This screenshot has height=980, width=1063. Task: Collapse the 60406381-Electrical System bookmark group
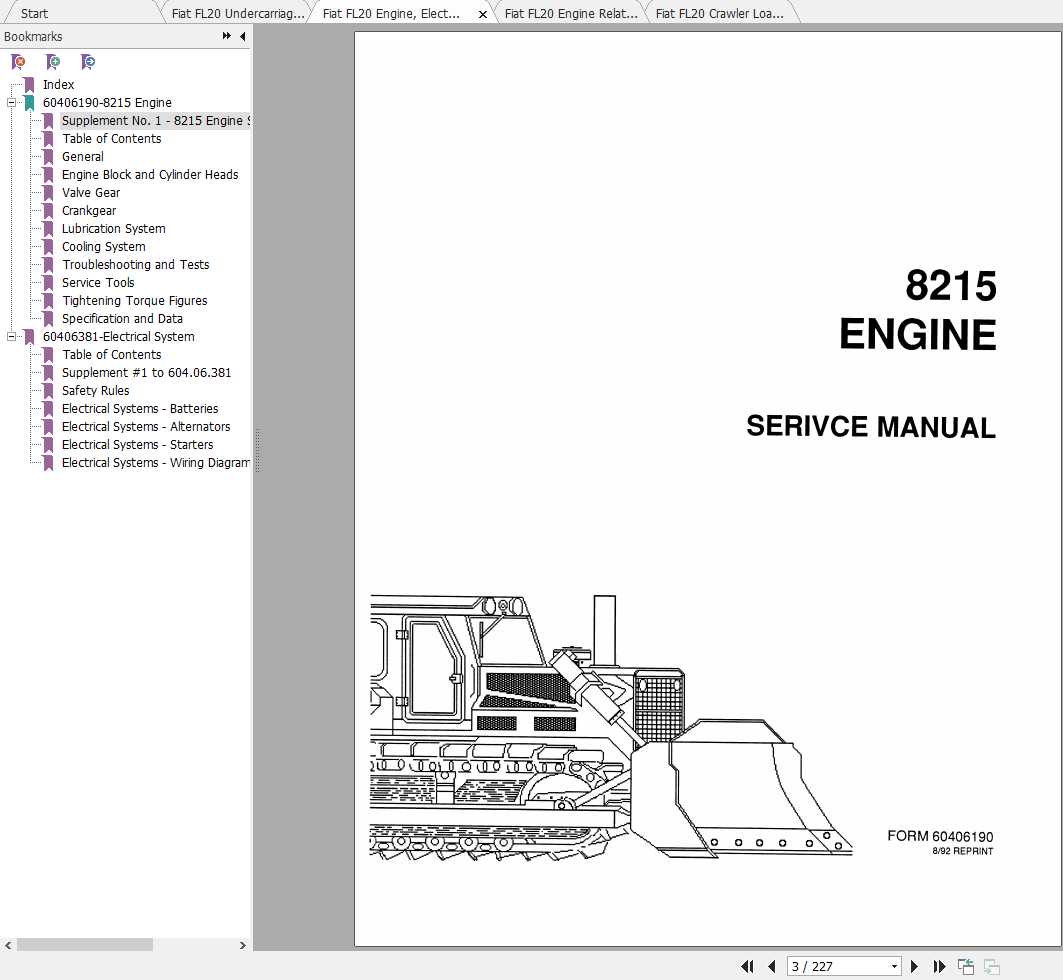pyautogui.click(x=11, y=337)
